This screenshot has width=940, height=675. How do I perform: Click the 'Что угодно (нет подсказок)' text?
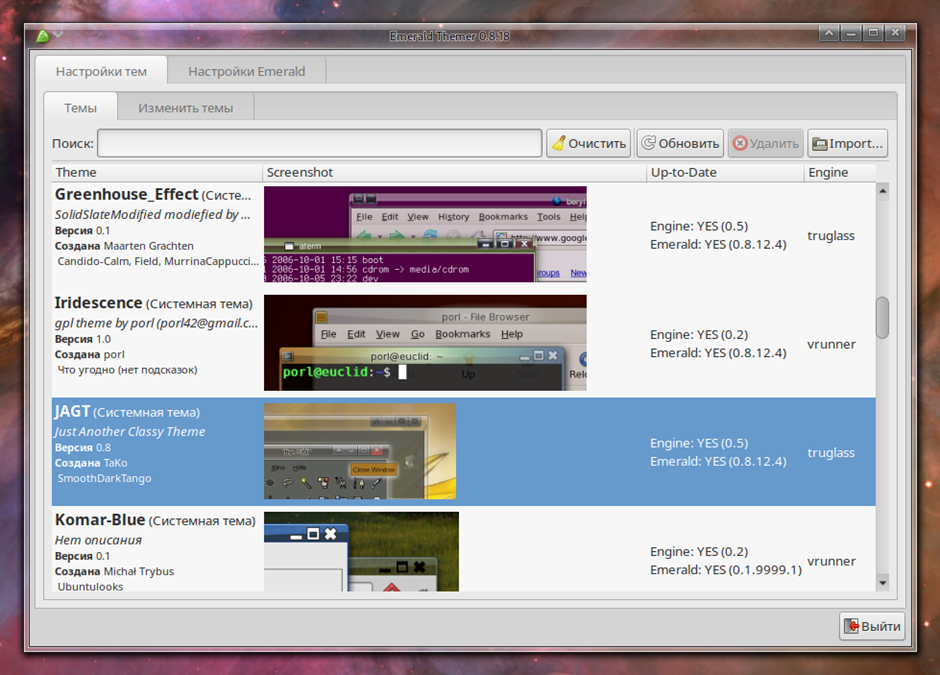pyautogui.click(x=127, y=370)
